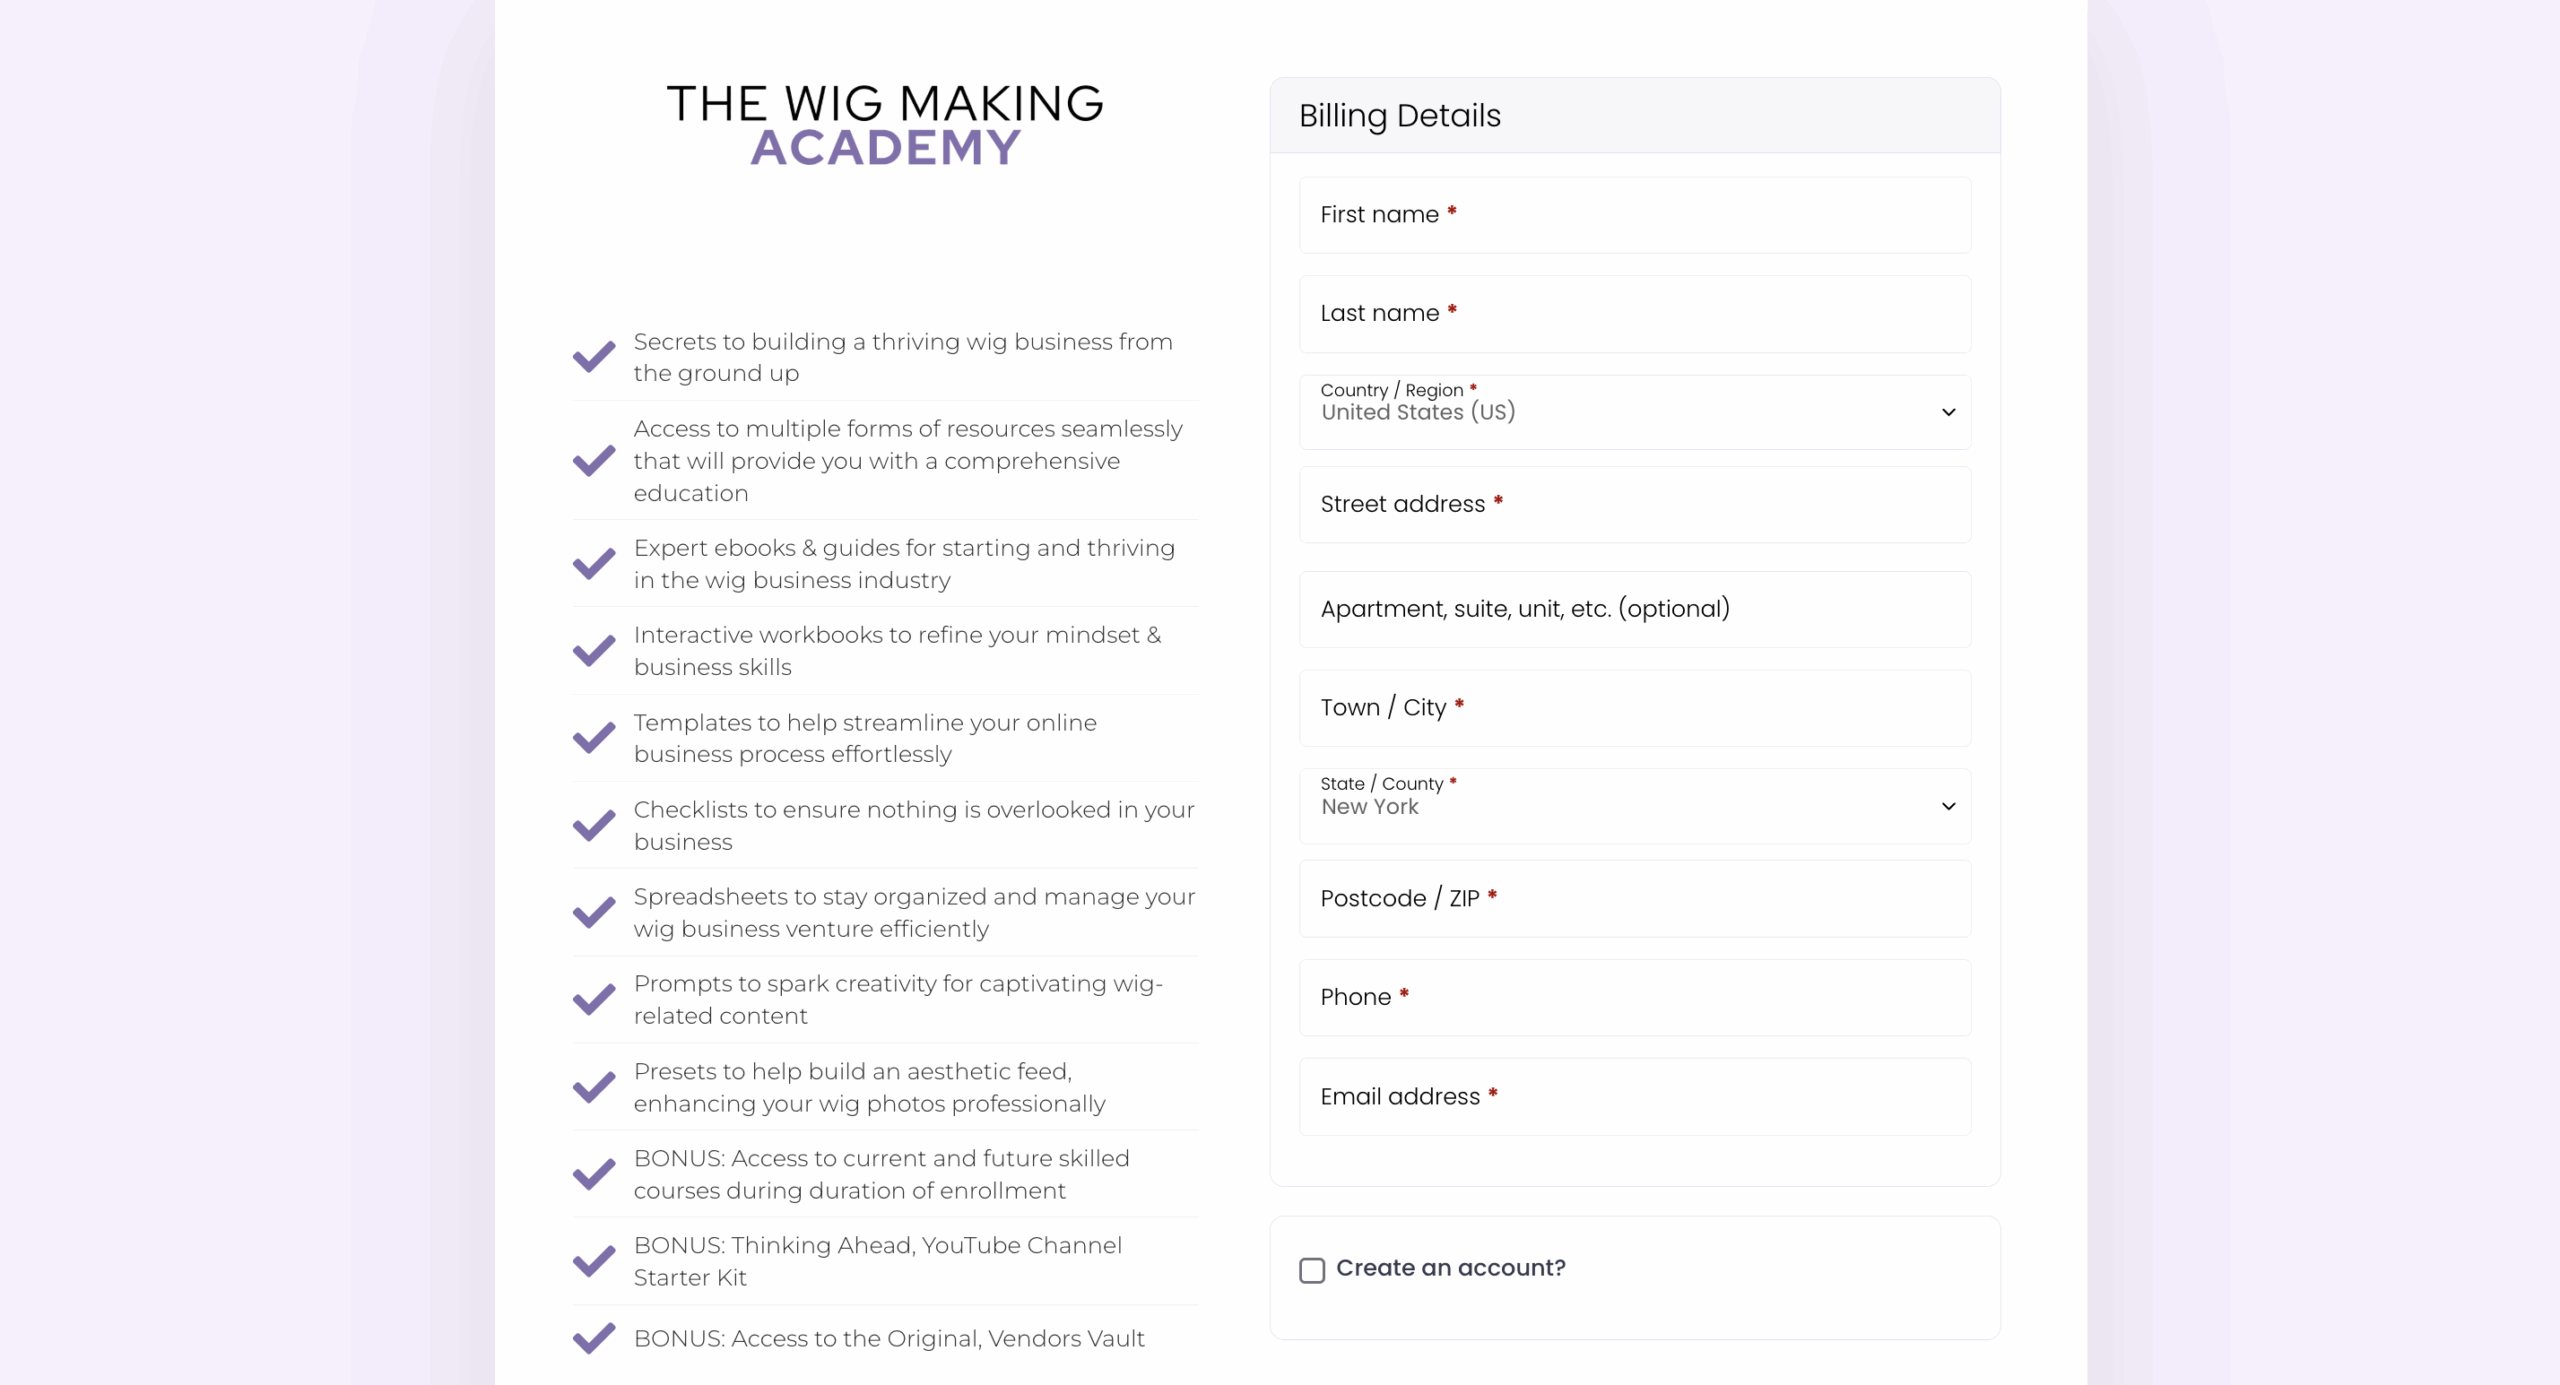
Task: Click checkmark beside 'Secrets to building' item
Action: click(x=594, y=357)
